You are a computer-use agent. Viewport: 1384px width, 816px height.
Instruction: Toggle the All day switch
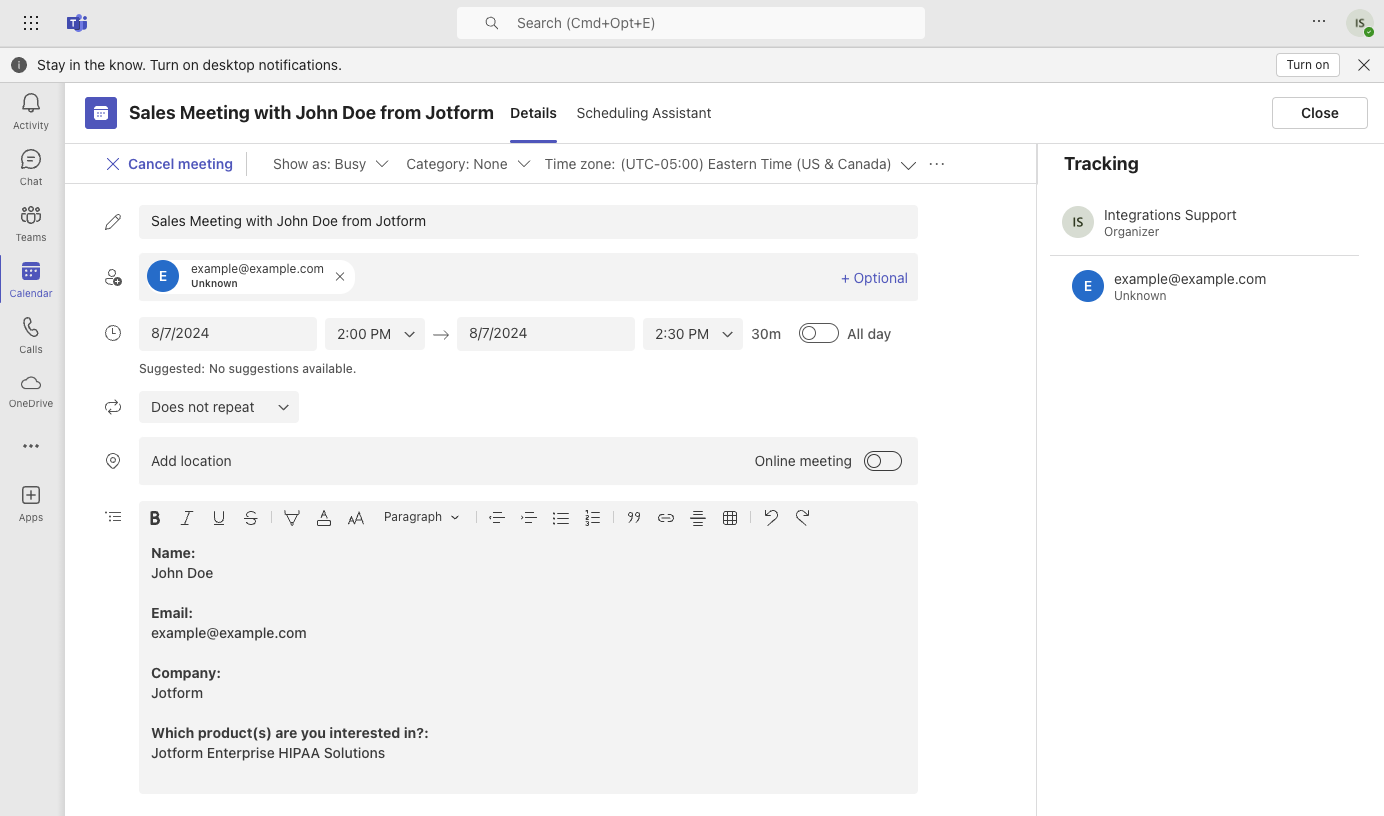(x=819, y=334)
